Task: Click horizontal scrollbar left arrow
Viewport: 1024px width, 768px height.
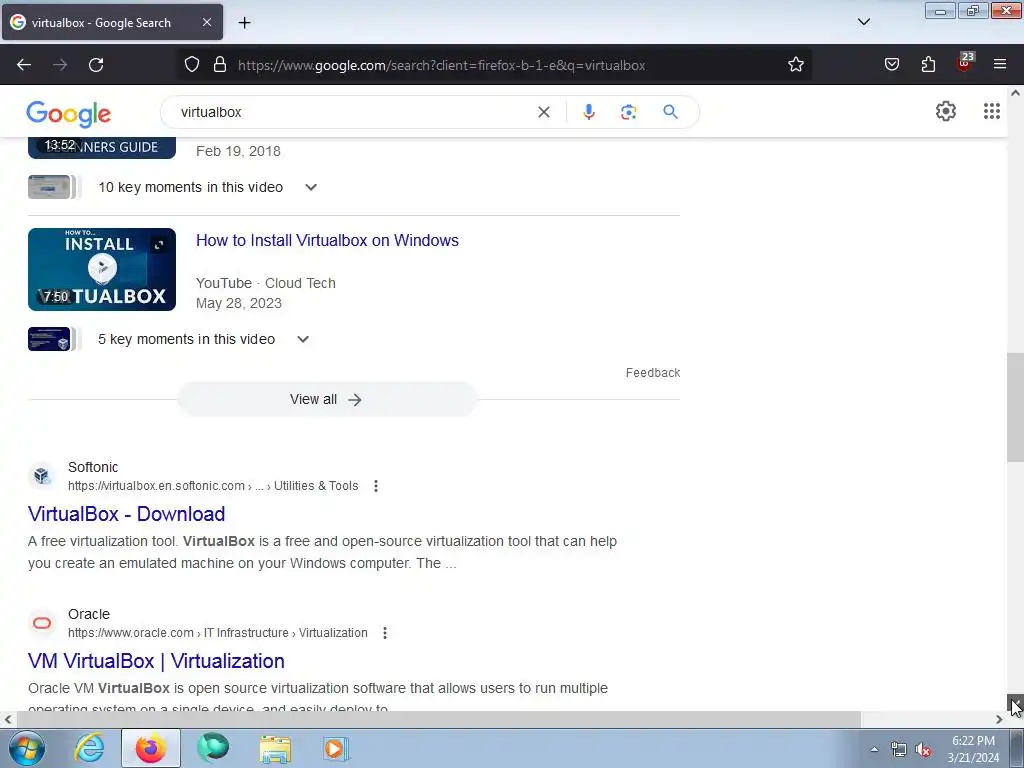Action: 8,719
